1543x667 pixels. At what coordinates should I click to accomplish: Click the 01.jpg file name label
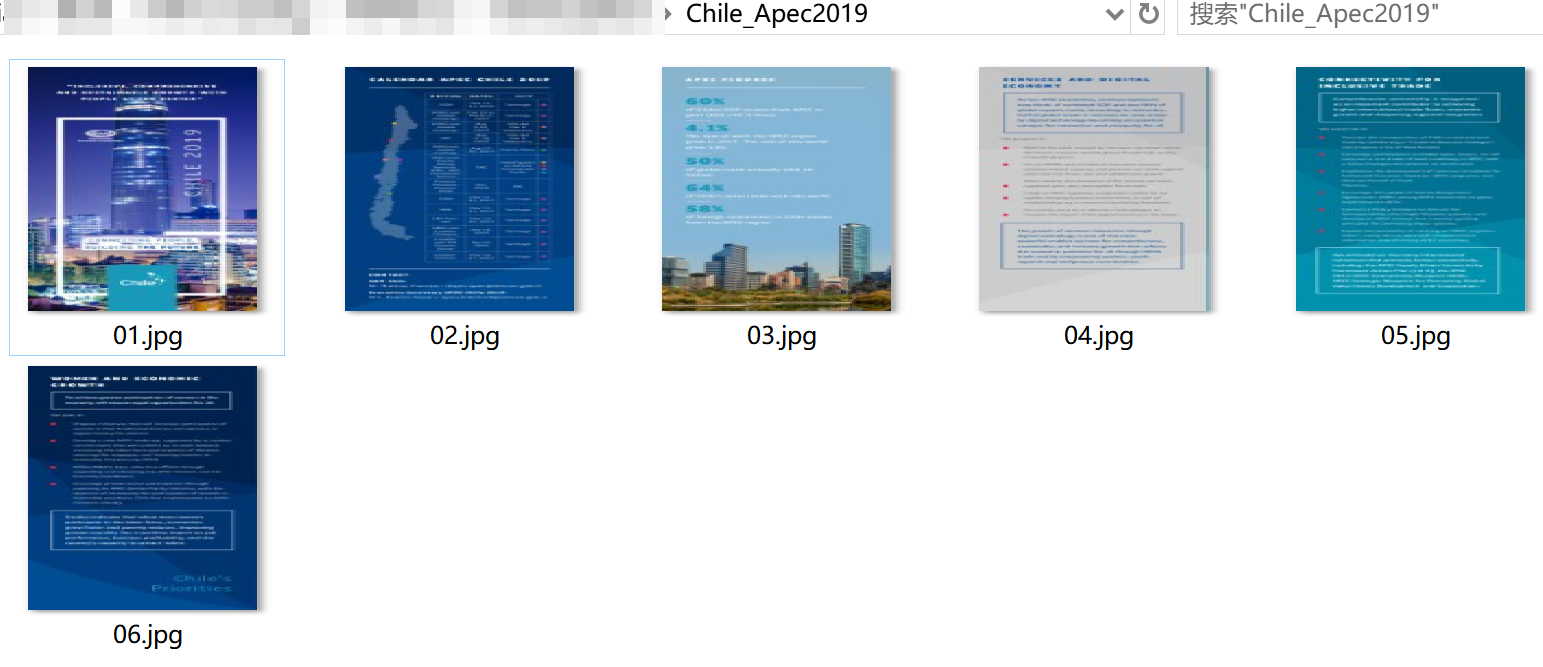point(147,336)
